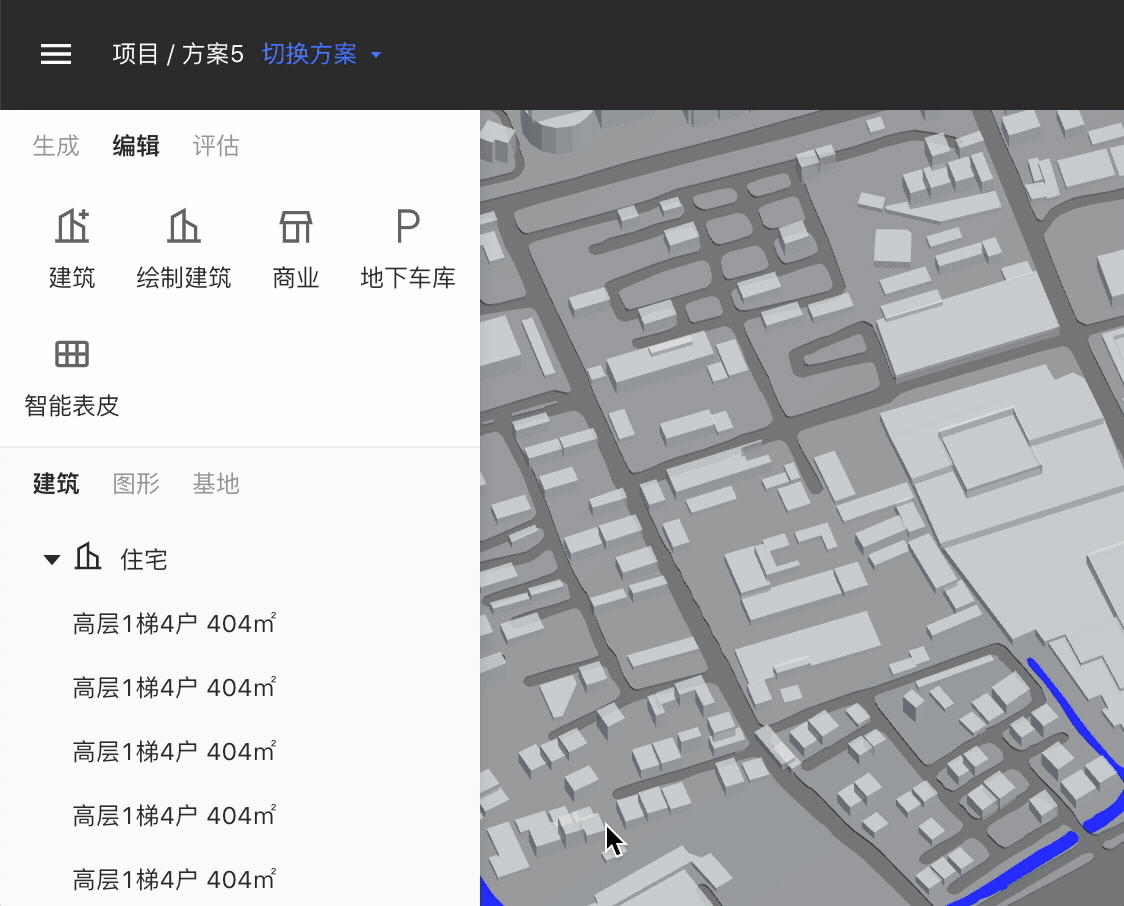Click the dropdown arrow next to 切换方案
Image resolution: width=1124 pixels, height=906 pixels.
[x=376, y=56]
